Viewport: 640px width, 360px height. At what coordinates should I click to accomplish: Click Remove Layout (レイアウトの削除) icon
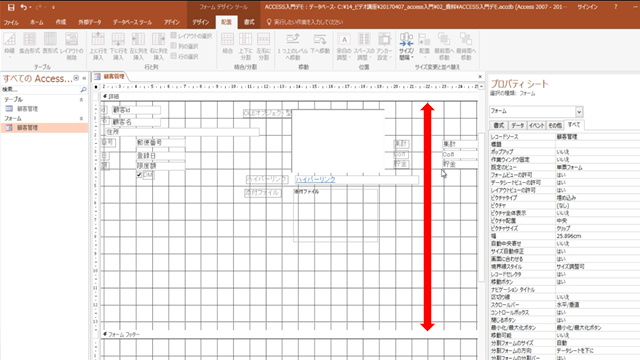click(71, 46)
